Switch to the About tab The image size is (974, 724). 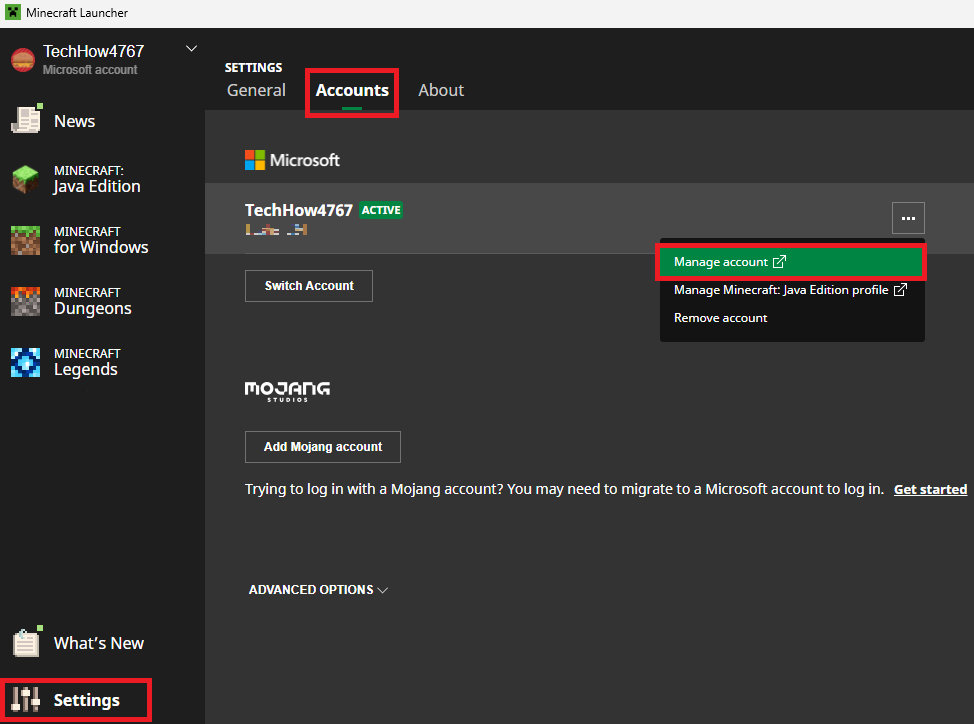[x=441, y=90]
